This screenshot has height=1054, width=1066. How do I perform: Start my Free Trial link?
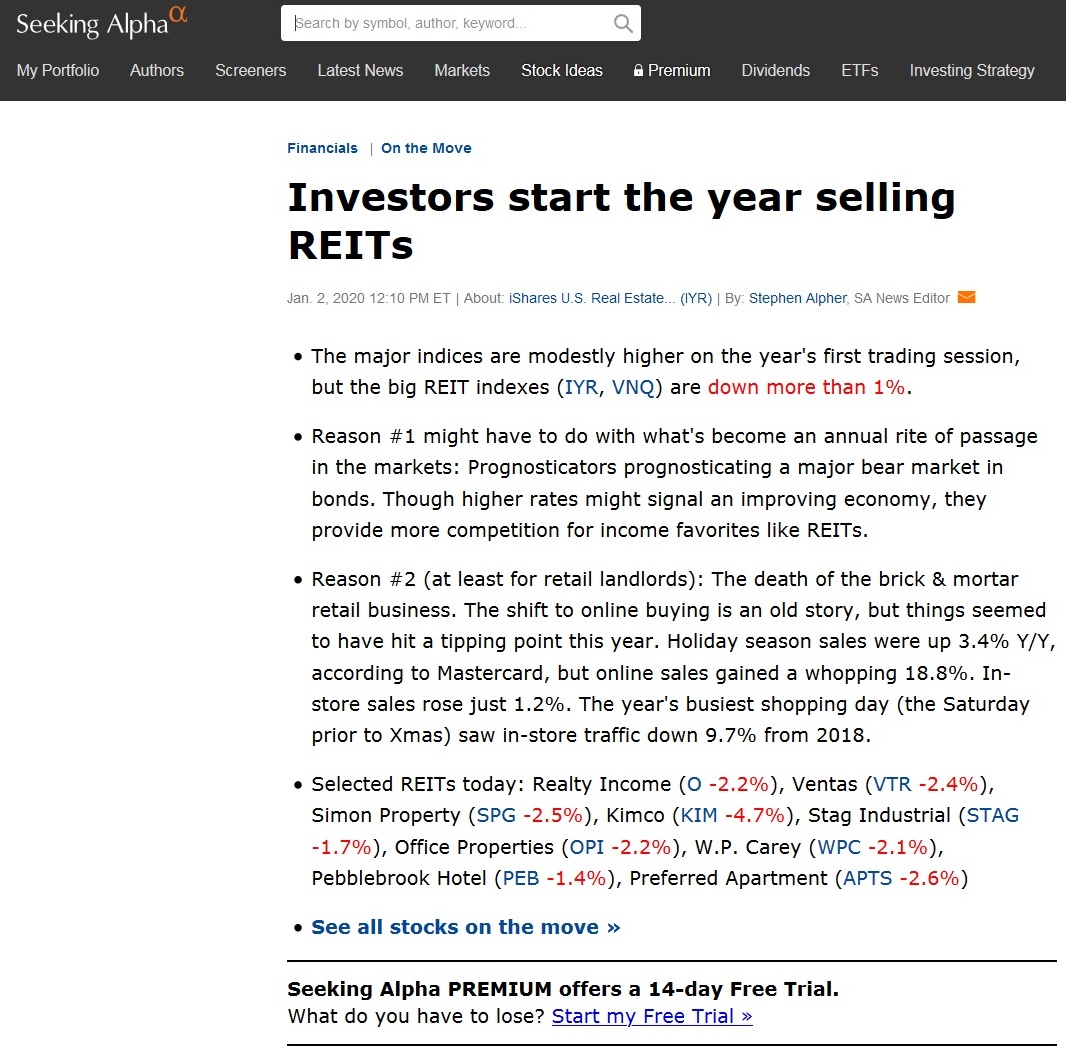click(652, 1016)
